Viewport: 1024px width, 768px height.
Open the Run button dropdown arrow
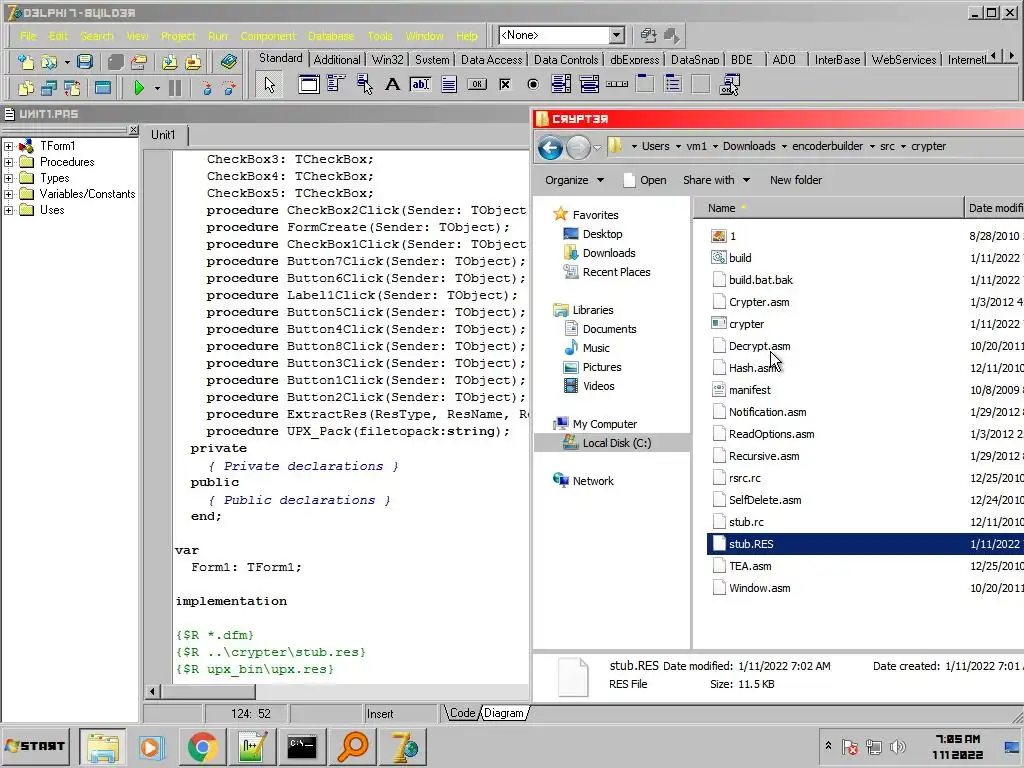[157, 88]
